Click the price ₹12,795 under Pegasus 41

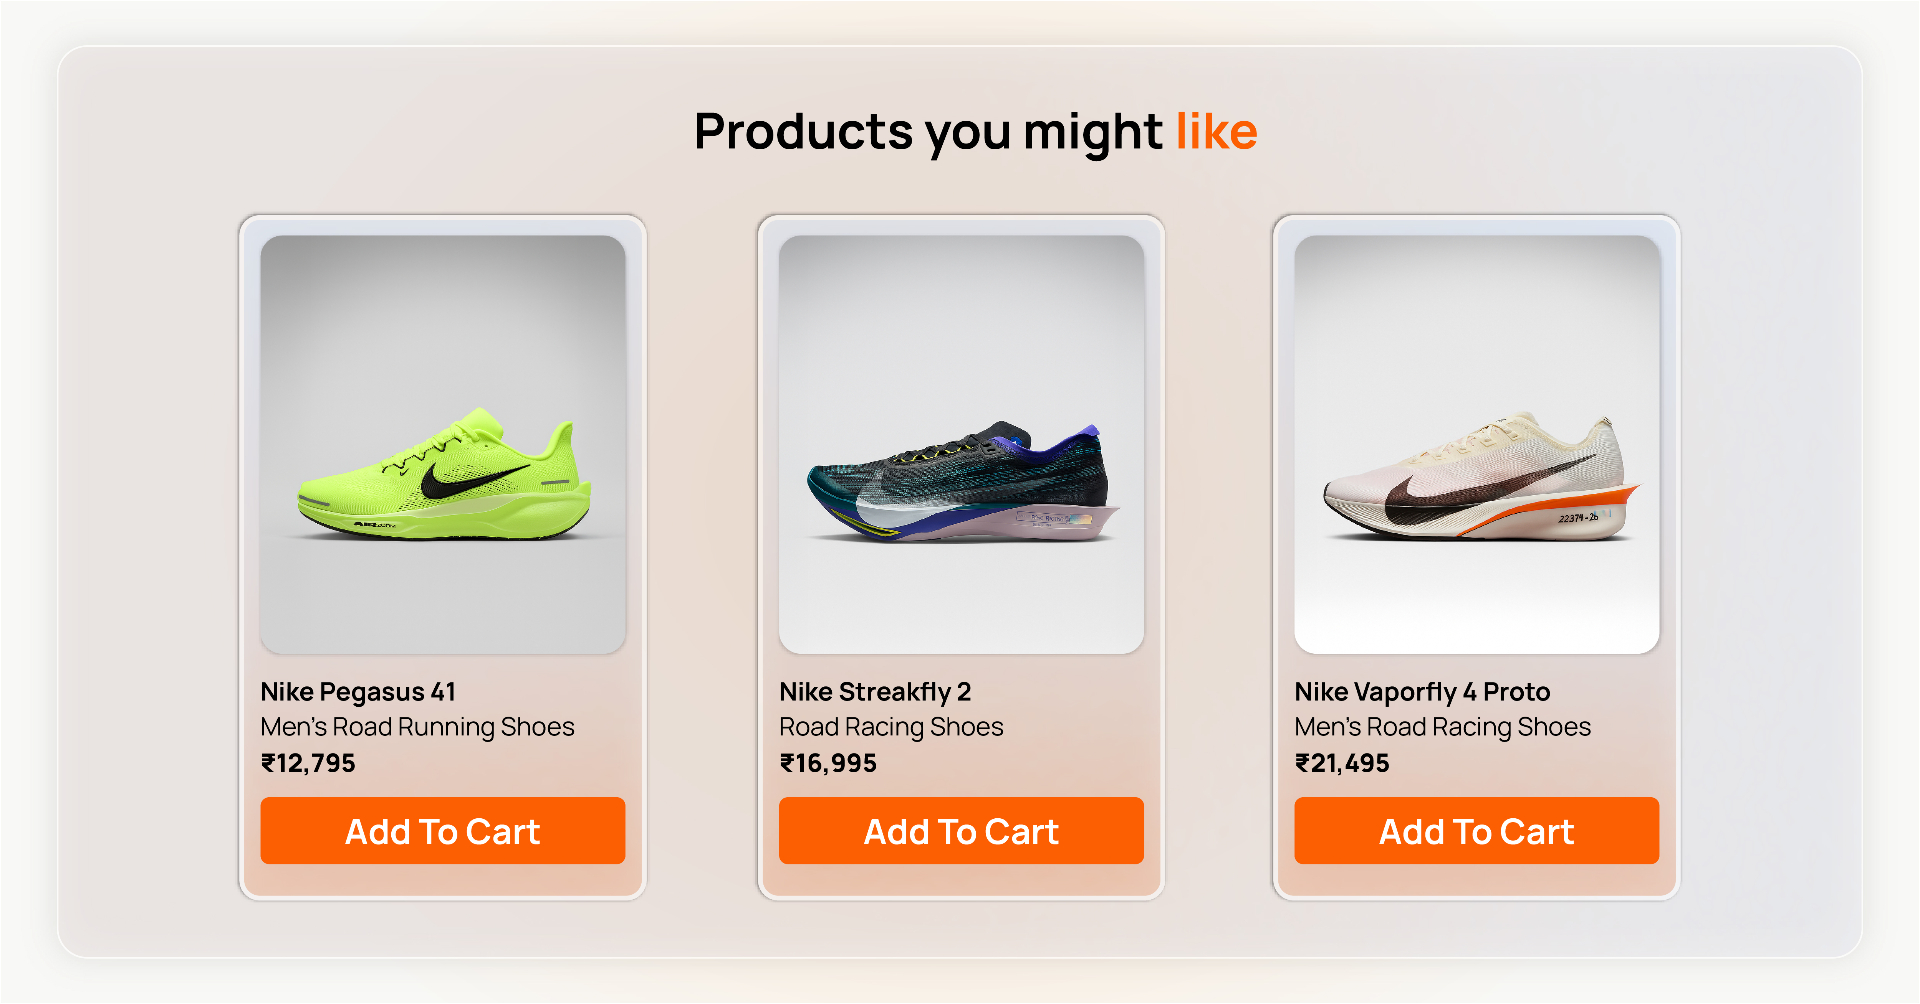point(307,762)
